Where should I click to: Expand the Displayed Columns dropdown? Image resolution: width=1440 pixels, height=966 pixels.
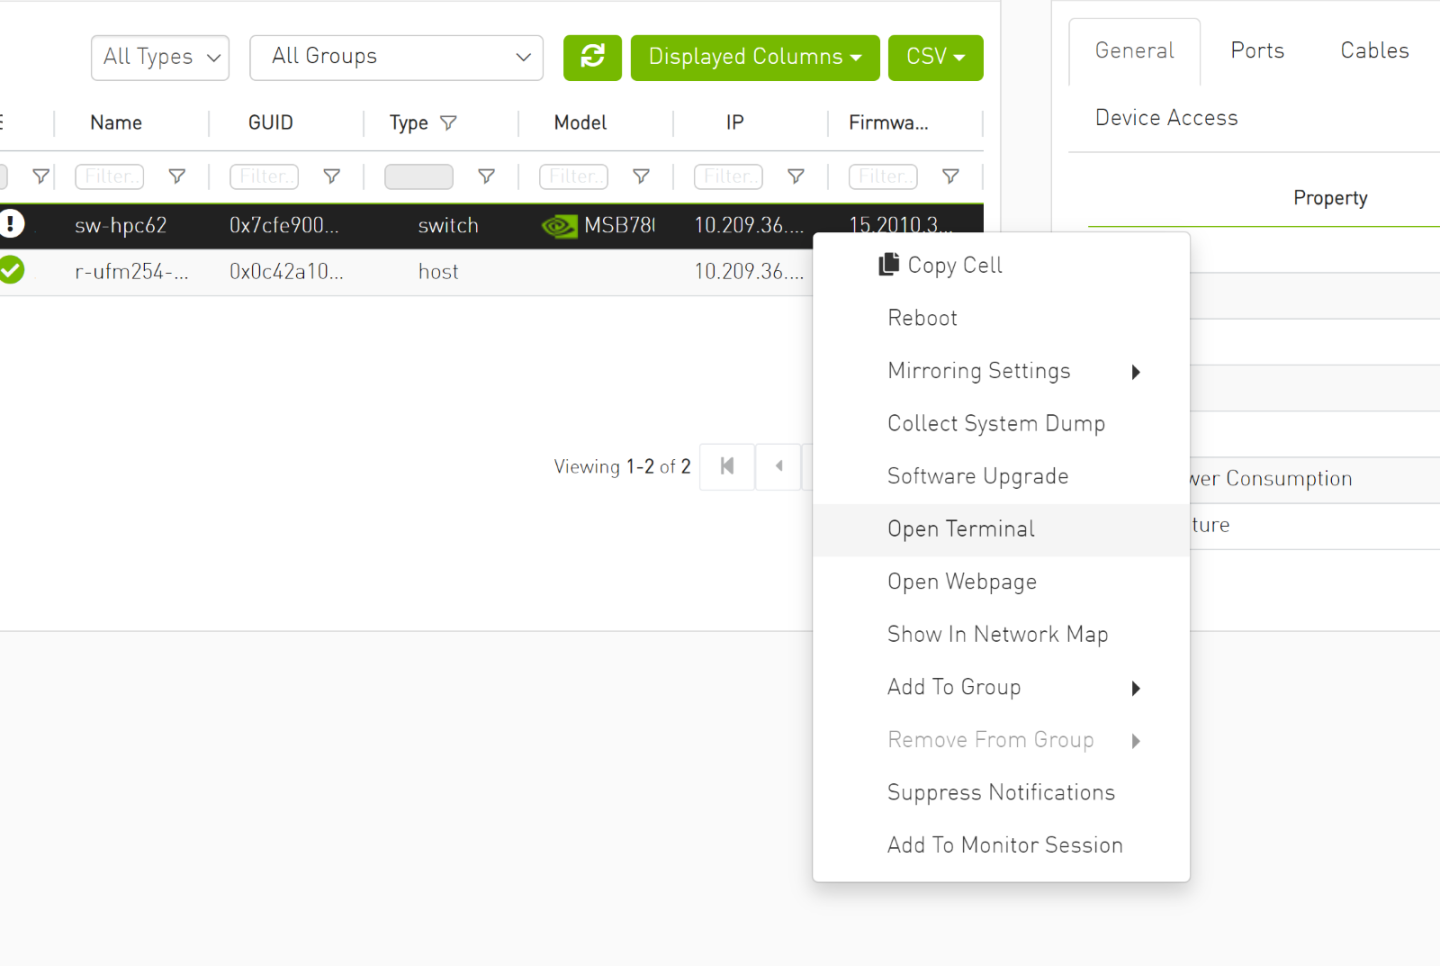tap(754, 57)
